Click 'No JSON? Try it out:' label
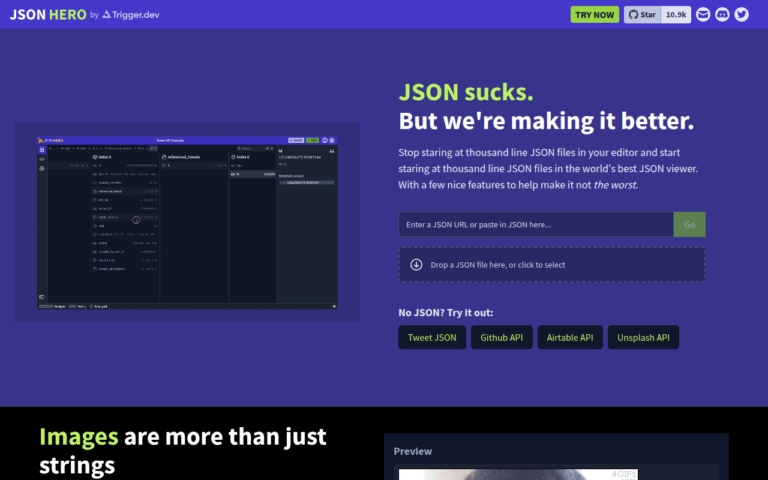768x480 pixels. [x=446, y=312]
